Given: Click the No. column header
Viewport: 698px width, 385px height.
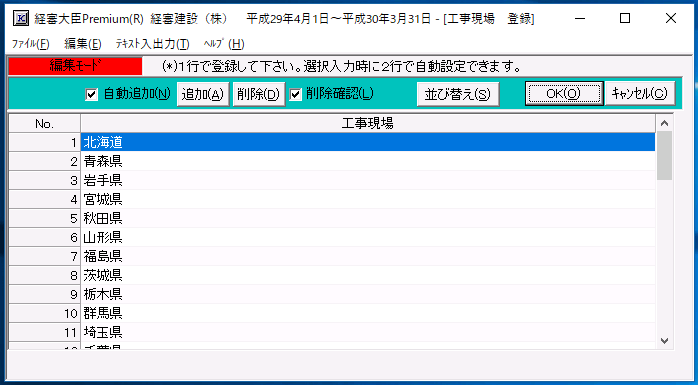Looking at the screenshot, I should (x=45, y=124).
